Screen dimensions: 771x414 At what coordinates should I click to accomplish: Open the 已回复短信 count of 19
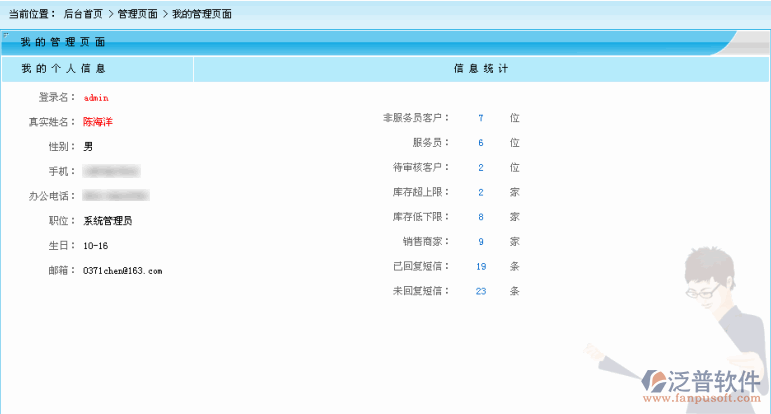[x=481, y=267]
